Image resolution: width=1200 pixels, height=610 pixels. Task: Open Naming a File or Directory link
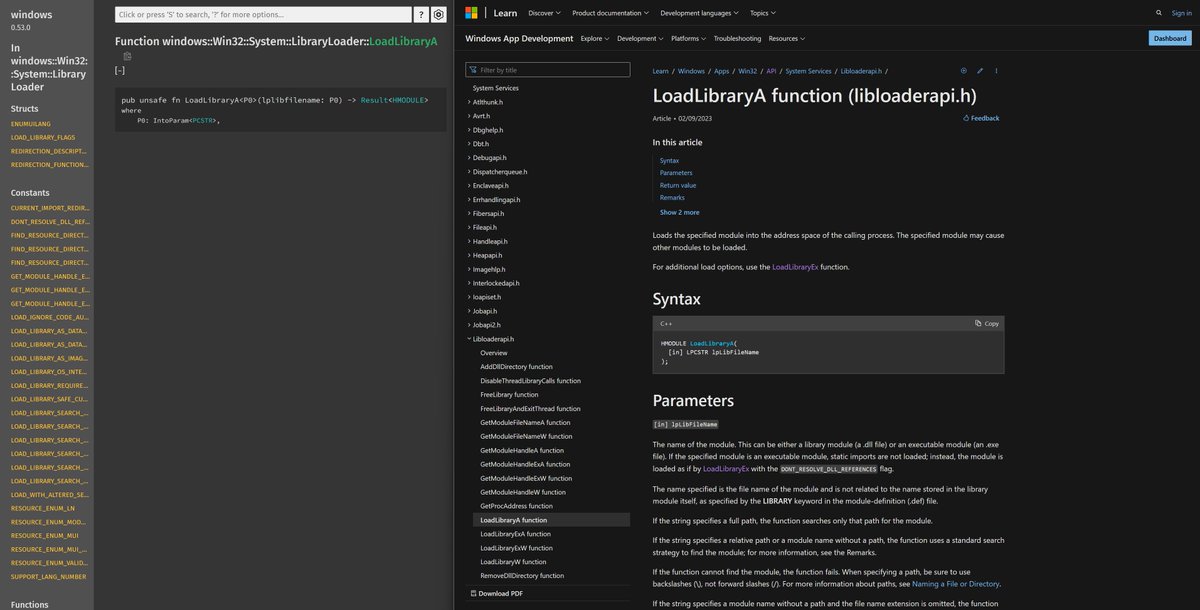click(955, 584)
